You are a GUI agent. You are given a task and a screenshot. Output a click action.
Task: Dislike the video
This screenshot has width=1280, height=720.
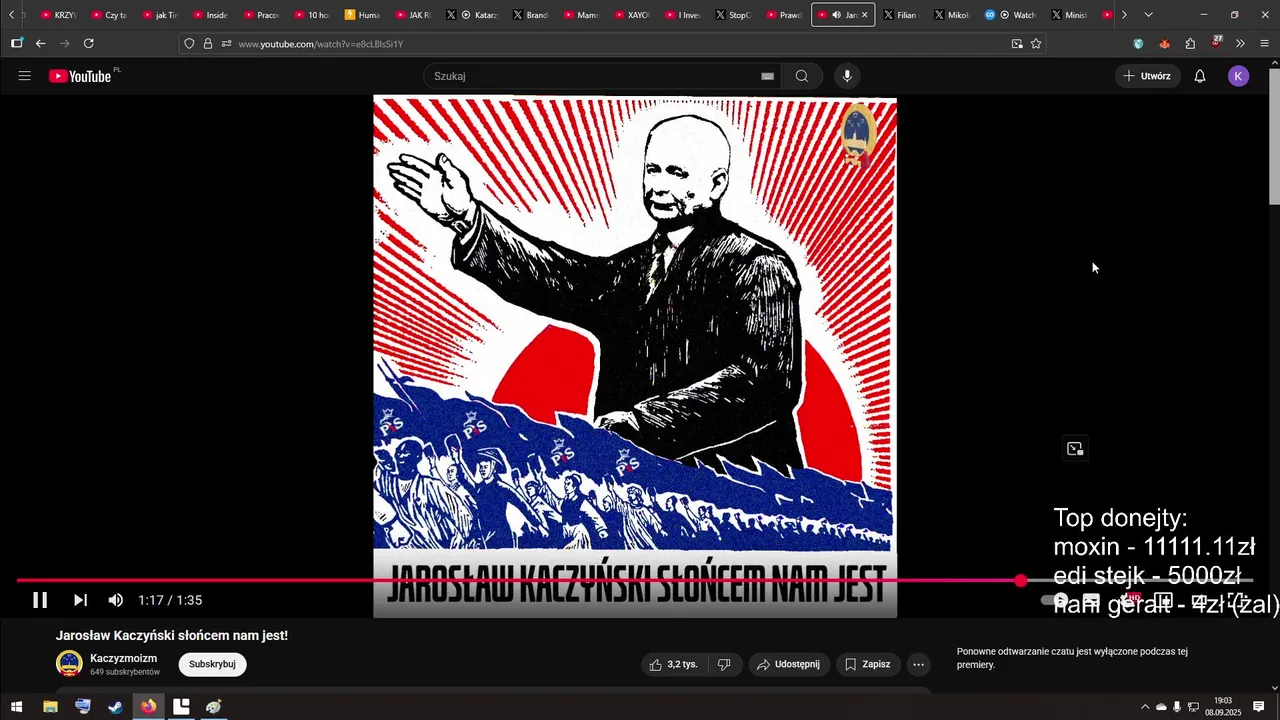(724, 664)
